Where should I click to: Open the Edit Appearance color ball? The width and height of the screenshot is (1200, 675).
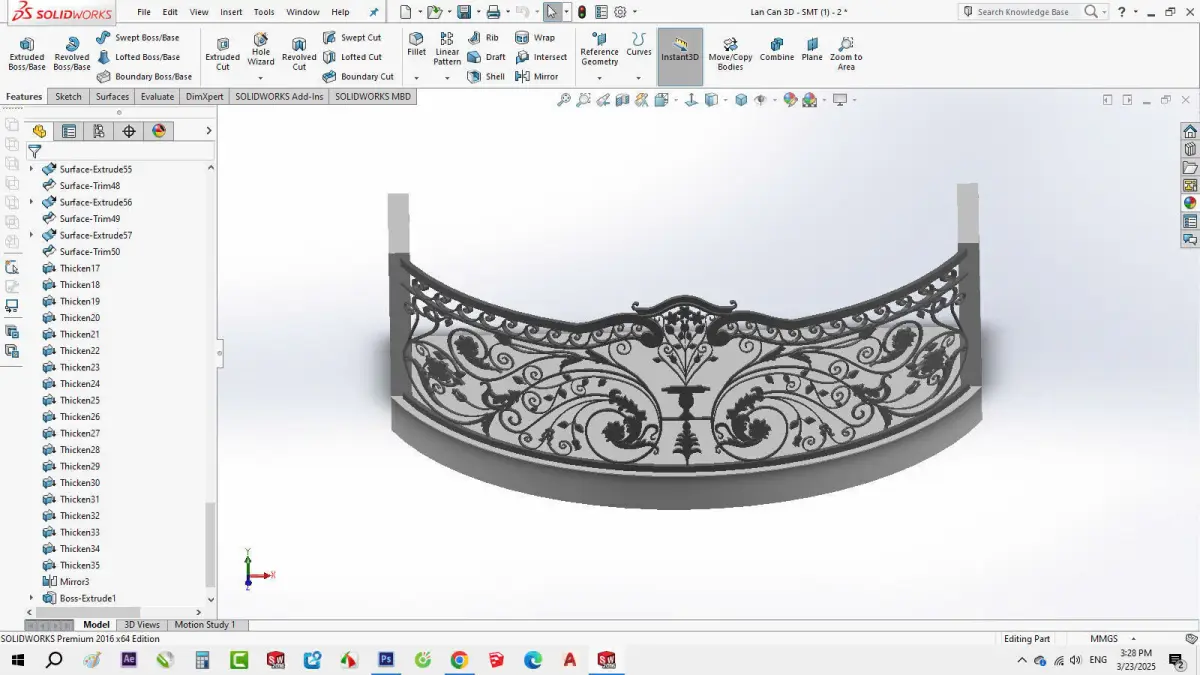790,100
